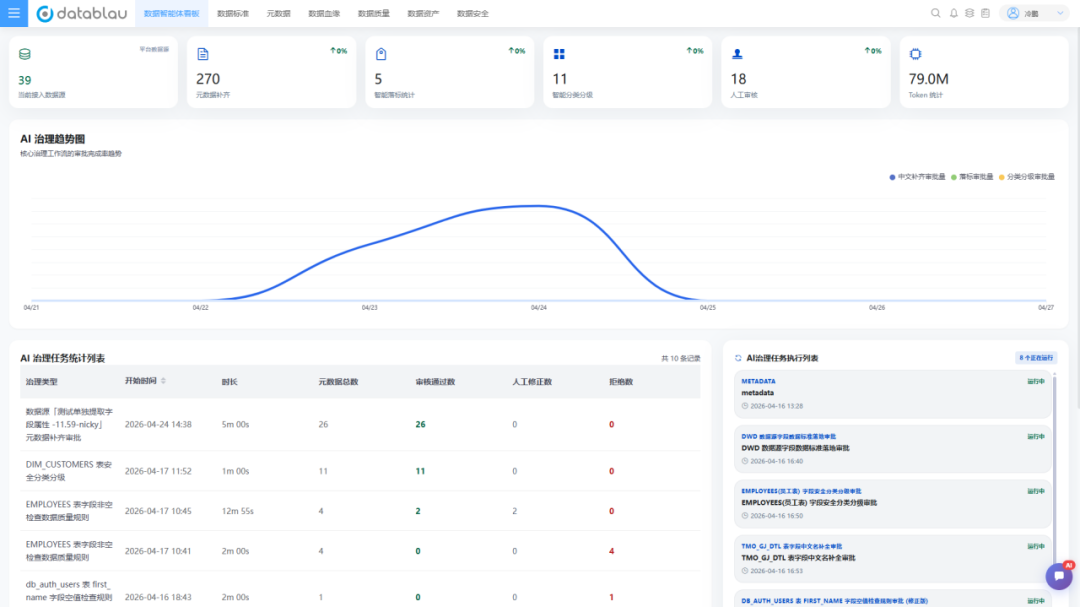Open the notification bell icon
This screenshot has width=1080, height=607.
953,14
